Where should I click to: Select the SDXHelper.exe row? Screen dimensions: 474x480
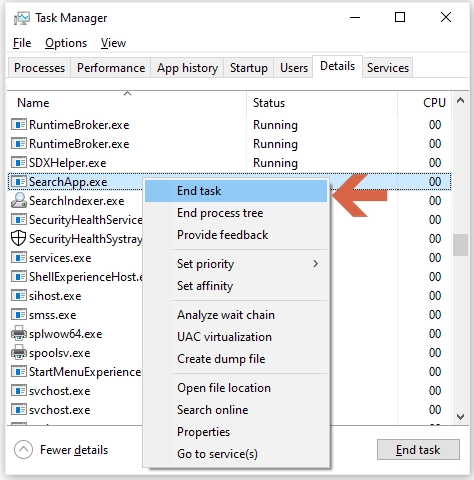[229, 163]
